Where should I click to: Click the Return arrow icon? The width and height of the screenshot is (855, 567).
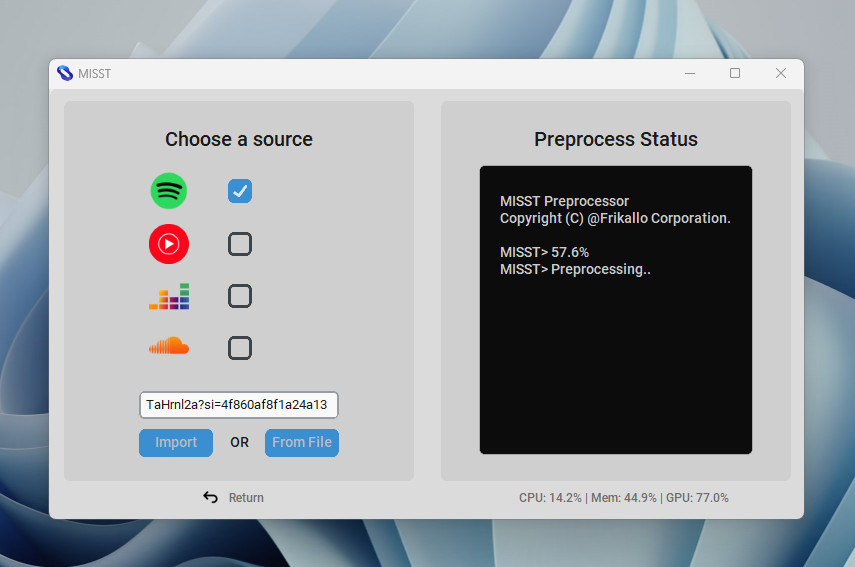[x=210, y=497]
